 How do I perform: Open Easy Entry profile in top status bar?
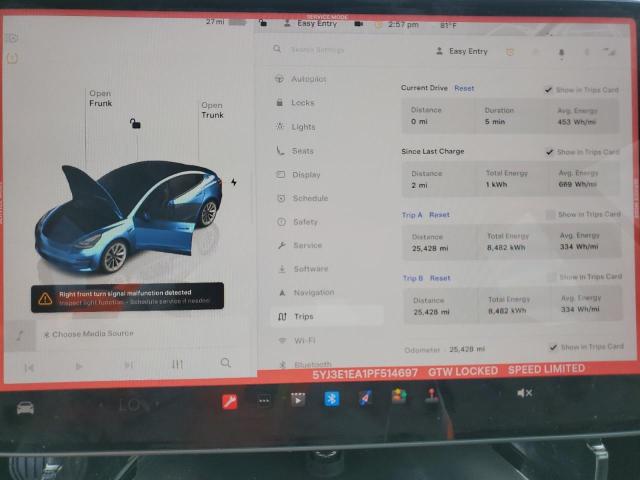tap(311, 24)
